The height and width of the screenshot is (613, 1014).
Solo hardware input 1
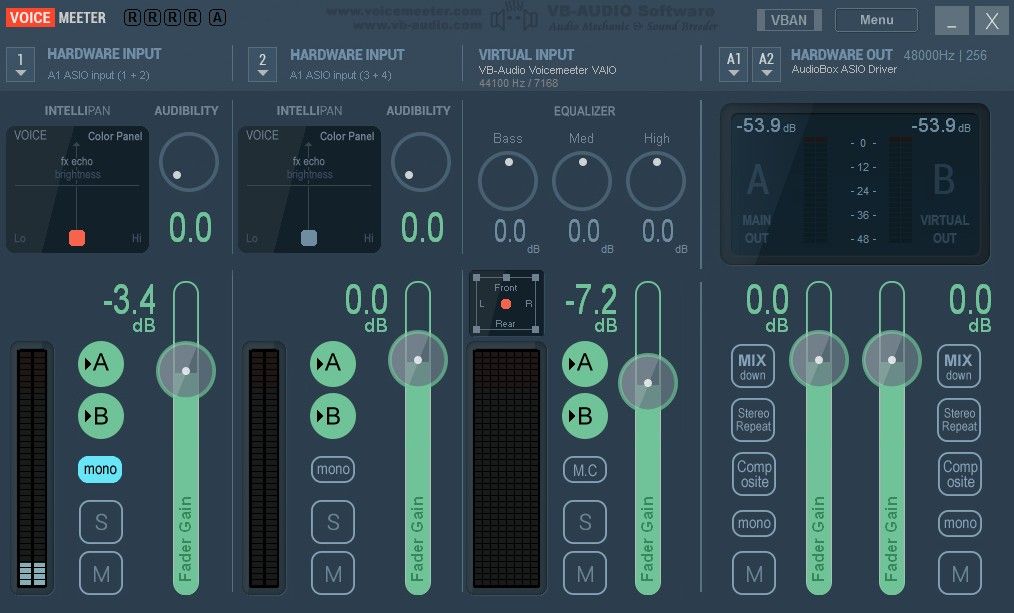101,522
